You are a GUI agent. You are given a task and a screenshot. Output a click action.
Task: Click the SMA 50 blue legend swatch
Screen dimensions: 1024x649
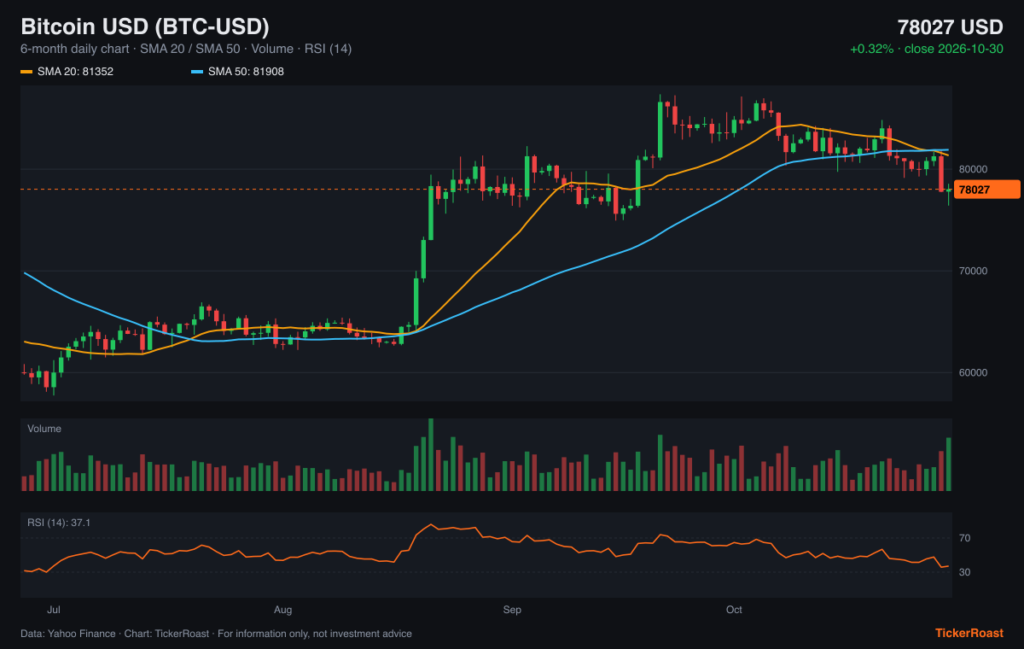point(197,72)
